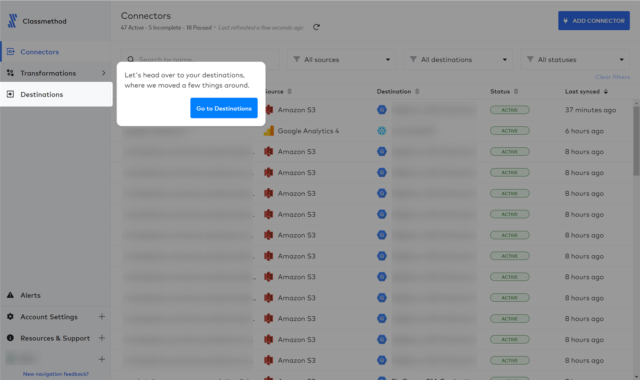
Task: Open Account Settings
Action: [49, 317]
